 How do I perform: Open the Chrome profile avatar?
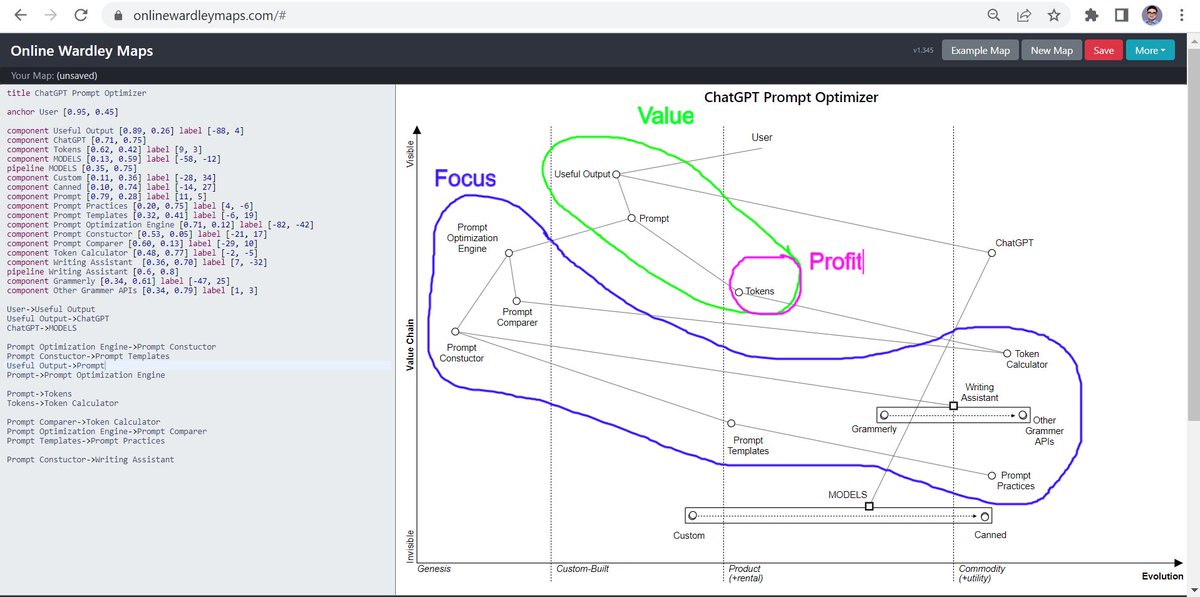1151,16
